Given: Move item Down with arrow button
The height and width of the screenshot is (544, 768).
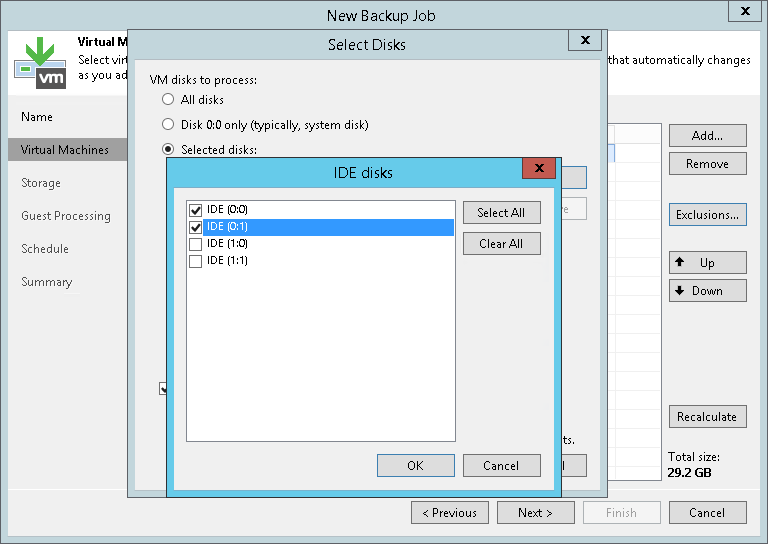Looking at the screenshot, I should pos(708,290).
